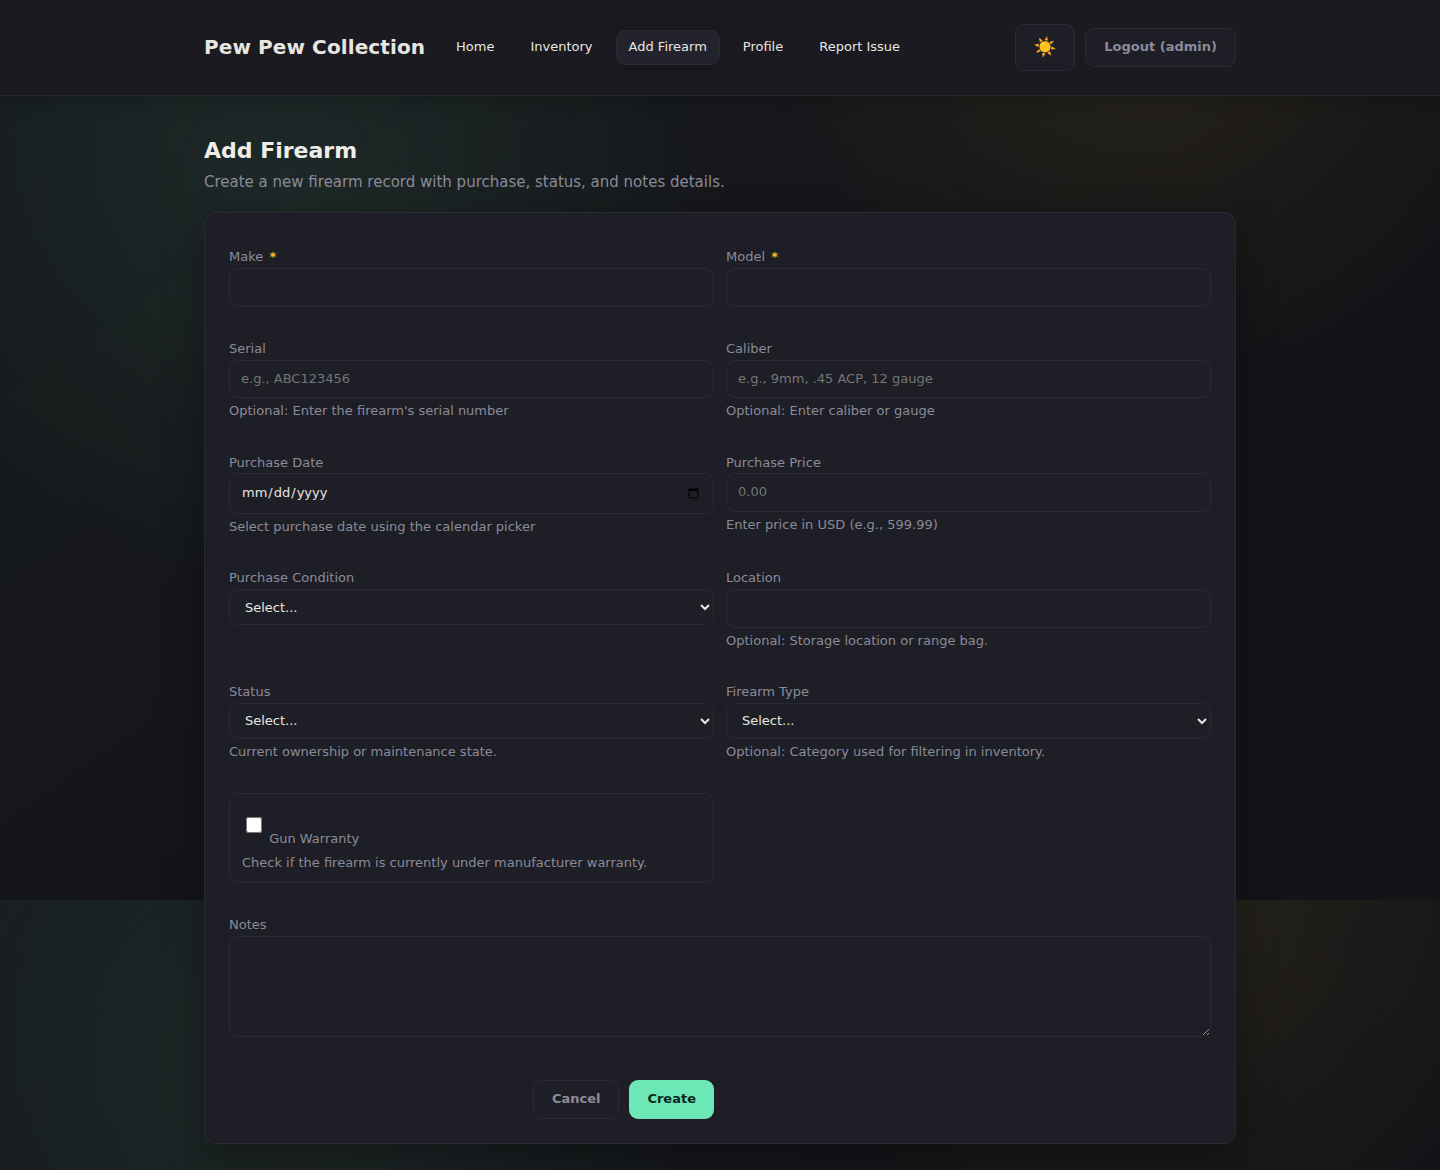The image size is (1440, 1170).
Task: Click the Cancel button
Action: tap(576, 1099)
